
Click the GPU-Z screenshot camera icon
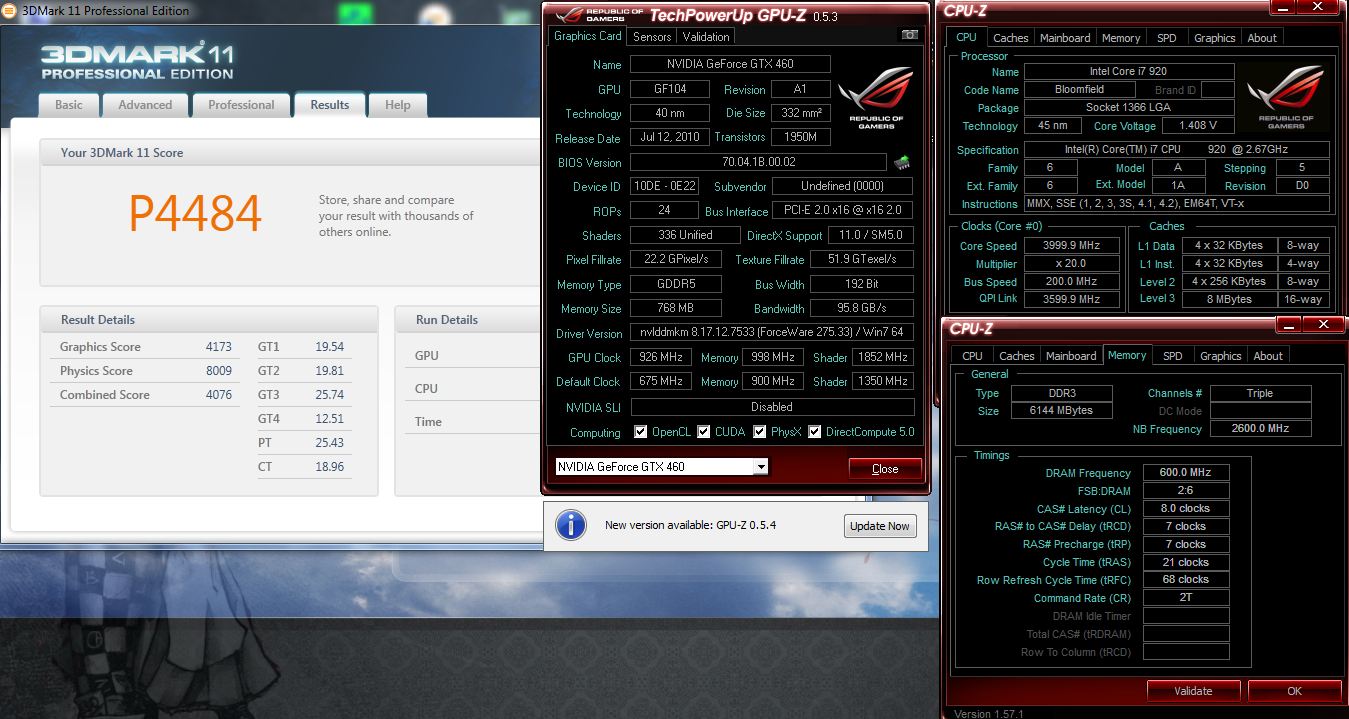point(909,35)
